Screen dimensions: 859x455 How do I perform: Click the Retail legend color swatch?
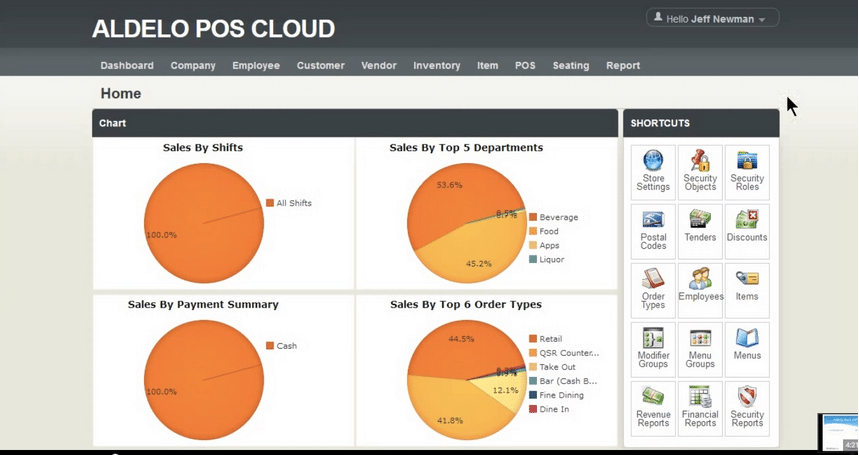[x=533, y=339]
